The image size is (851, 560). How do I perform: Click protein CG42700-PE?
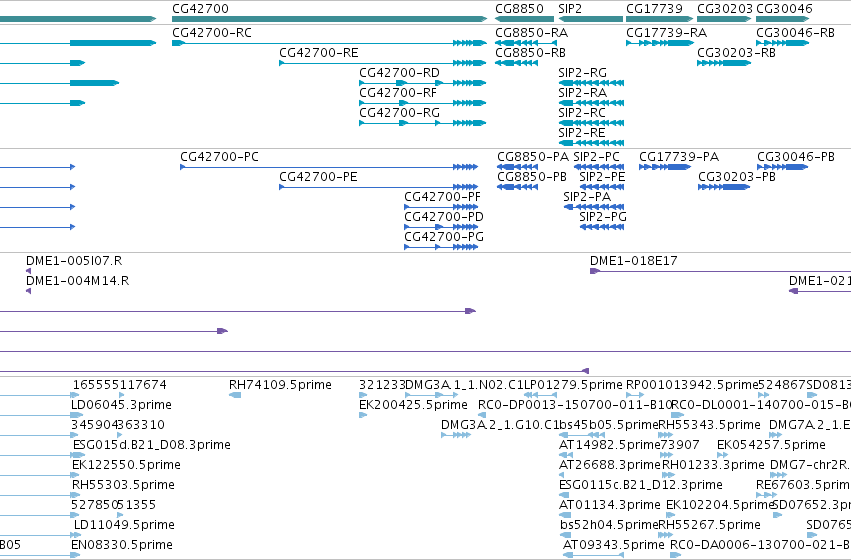[x=378, y=187]
